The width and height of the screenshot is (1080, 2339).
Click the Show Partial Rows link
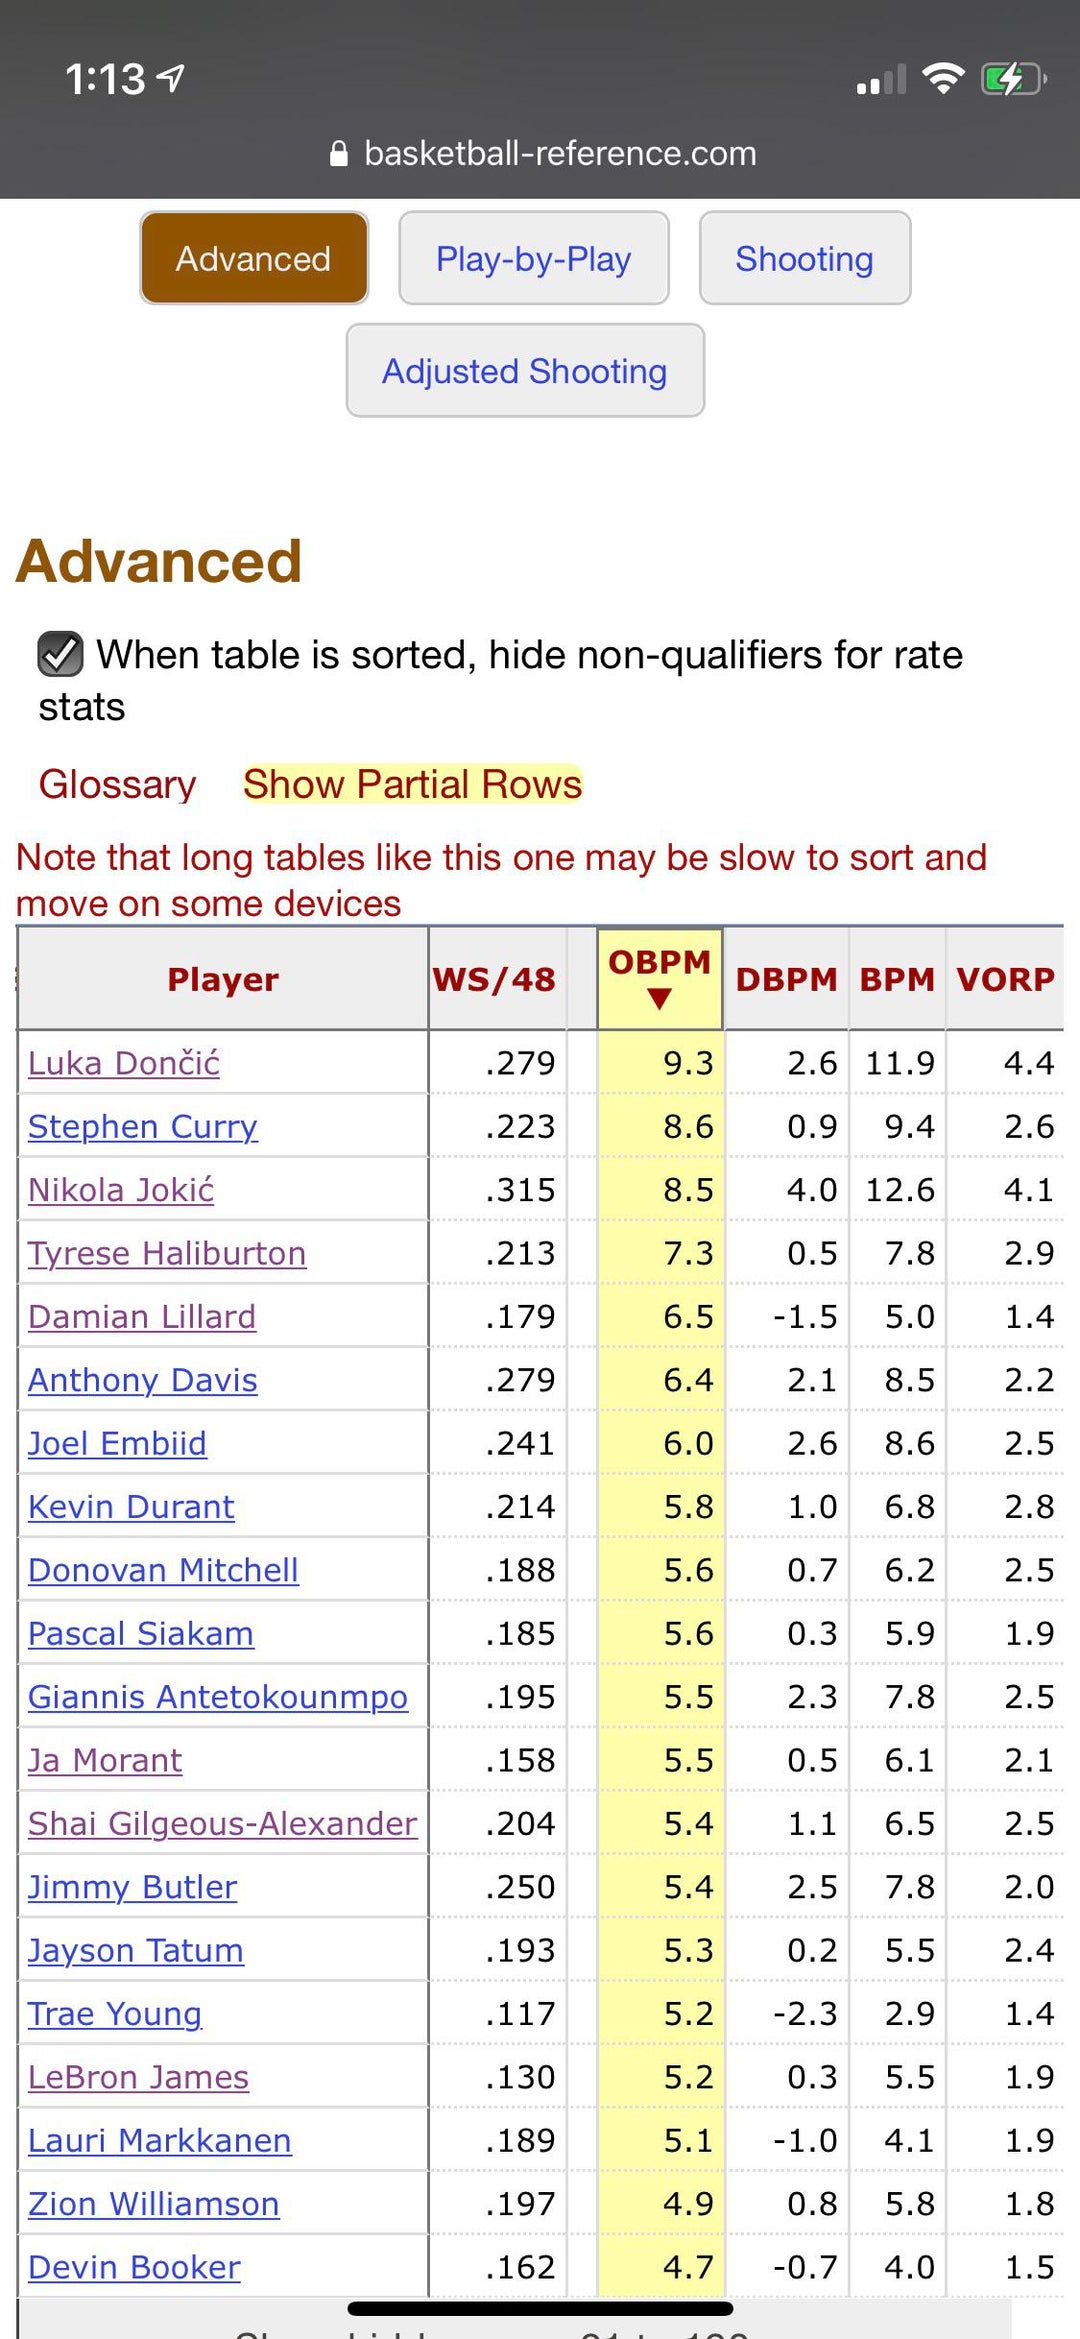point(412,784)
